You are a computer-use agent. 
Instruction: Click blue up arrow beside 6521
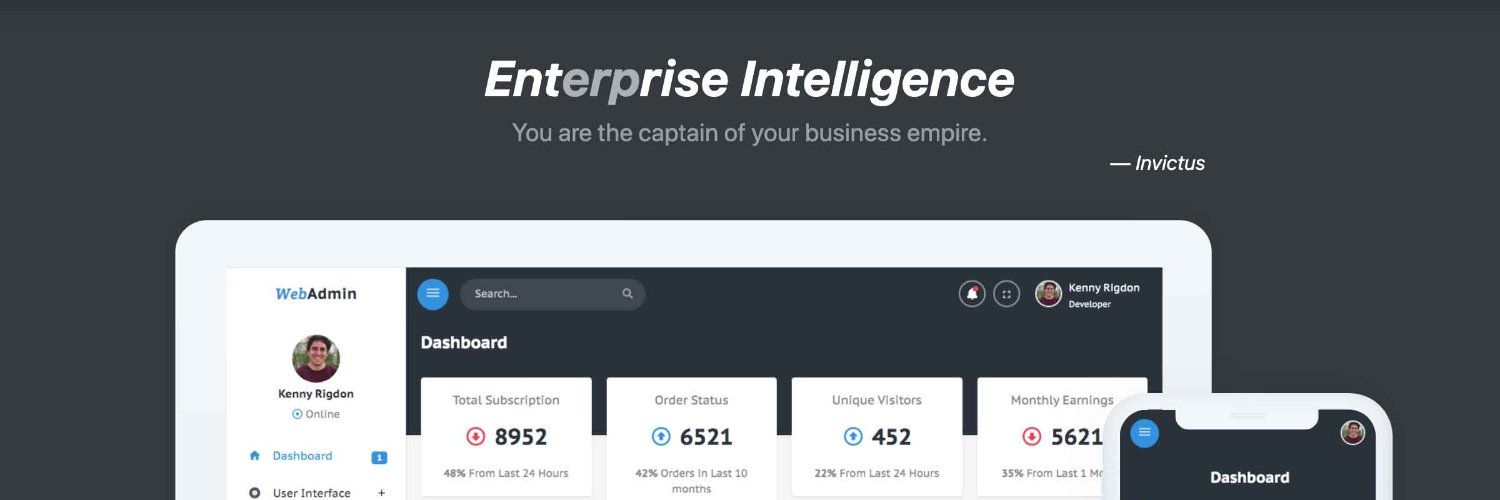click(x=661, y=437)
